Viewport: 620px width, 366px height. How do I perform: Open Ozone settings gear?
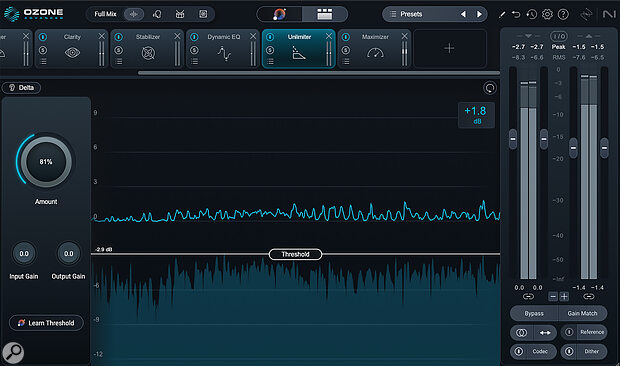point(547,15)
